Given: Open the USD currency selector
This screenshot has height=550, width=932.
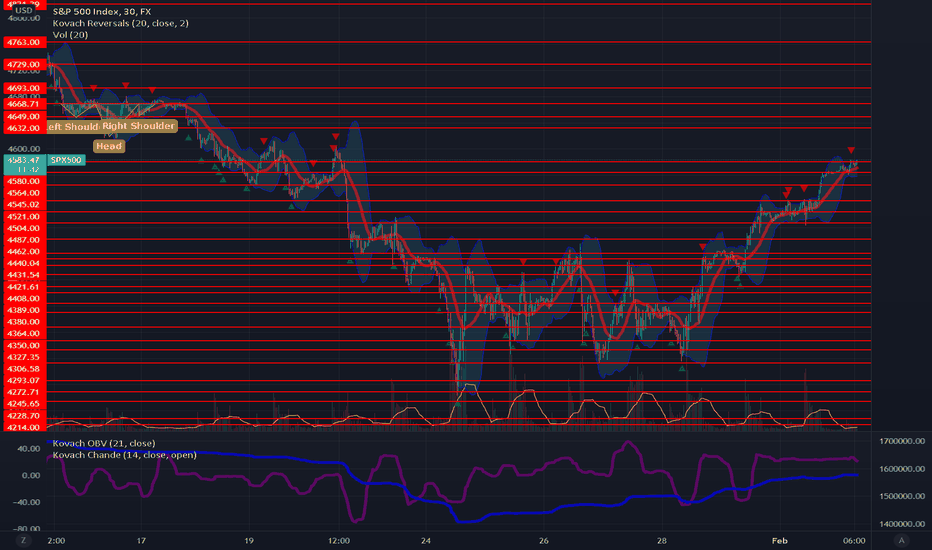Looking at the screenshot, I should click(24, 10).
